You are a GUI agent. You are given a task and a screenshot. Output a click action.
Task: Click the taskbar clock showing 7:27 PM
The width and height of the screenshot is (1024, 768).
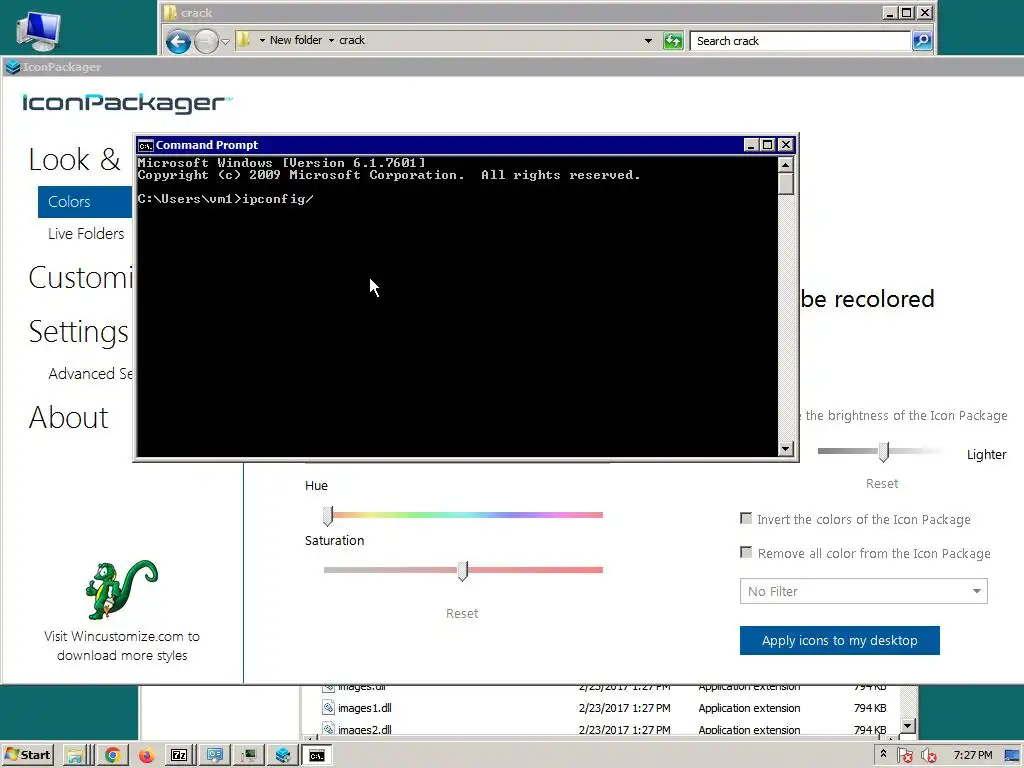pos(972,755)
